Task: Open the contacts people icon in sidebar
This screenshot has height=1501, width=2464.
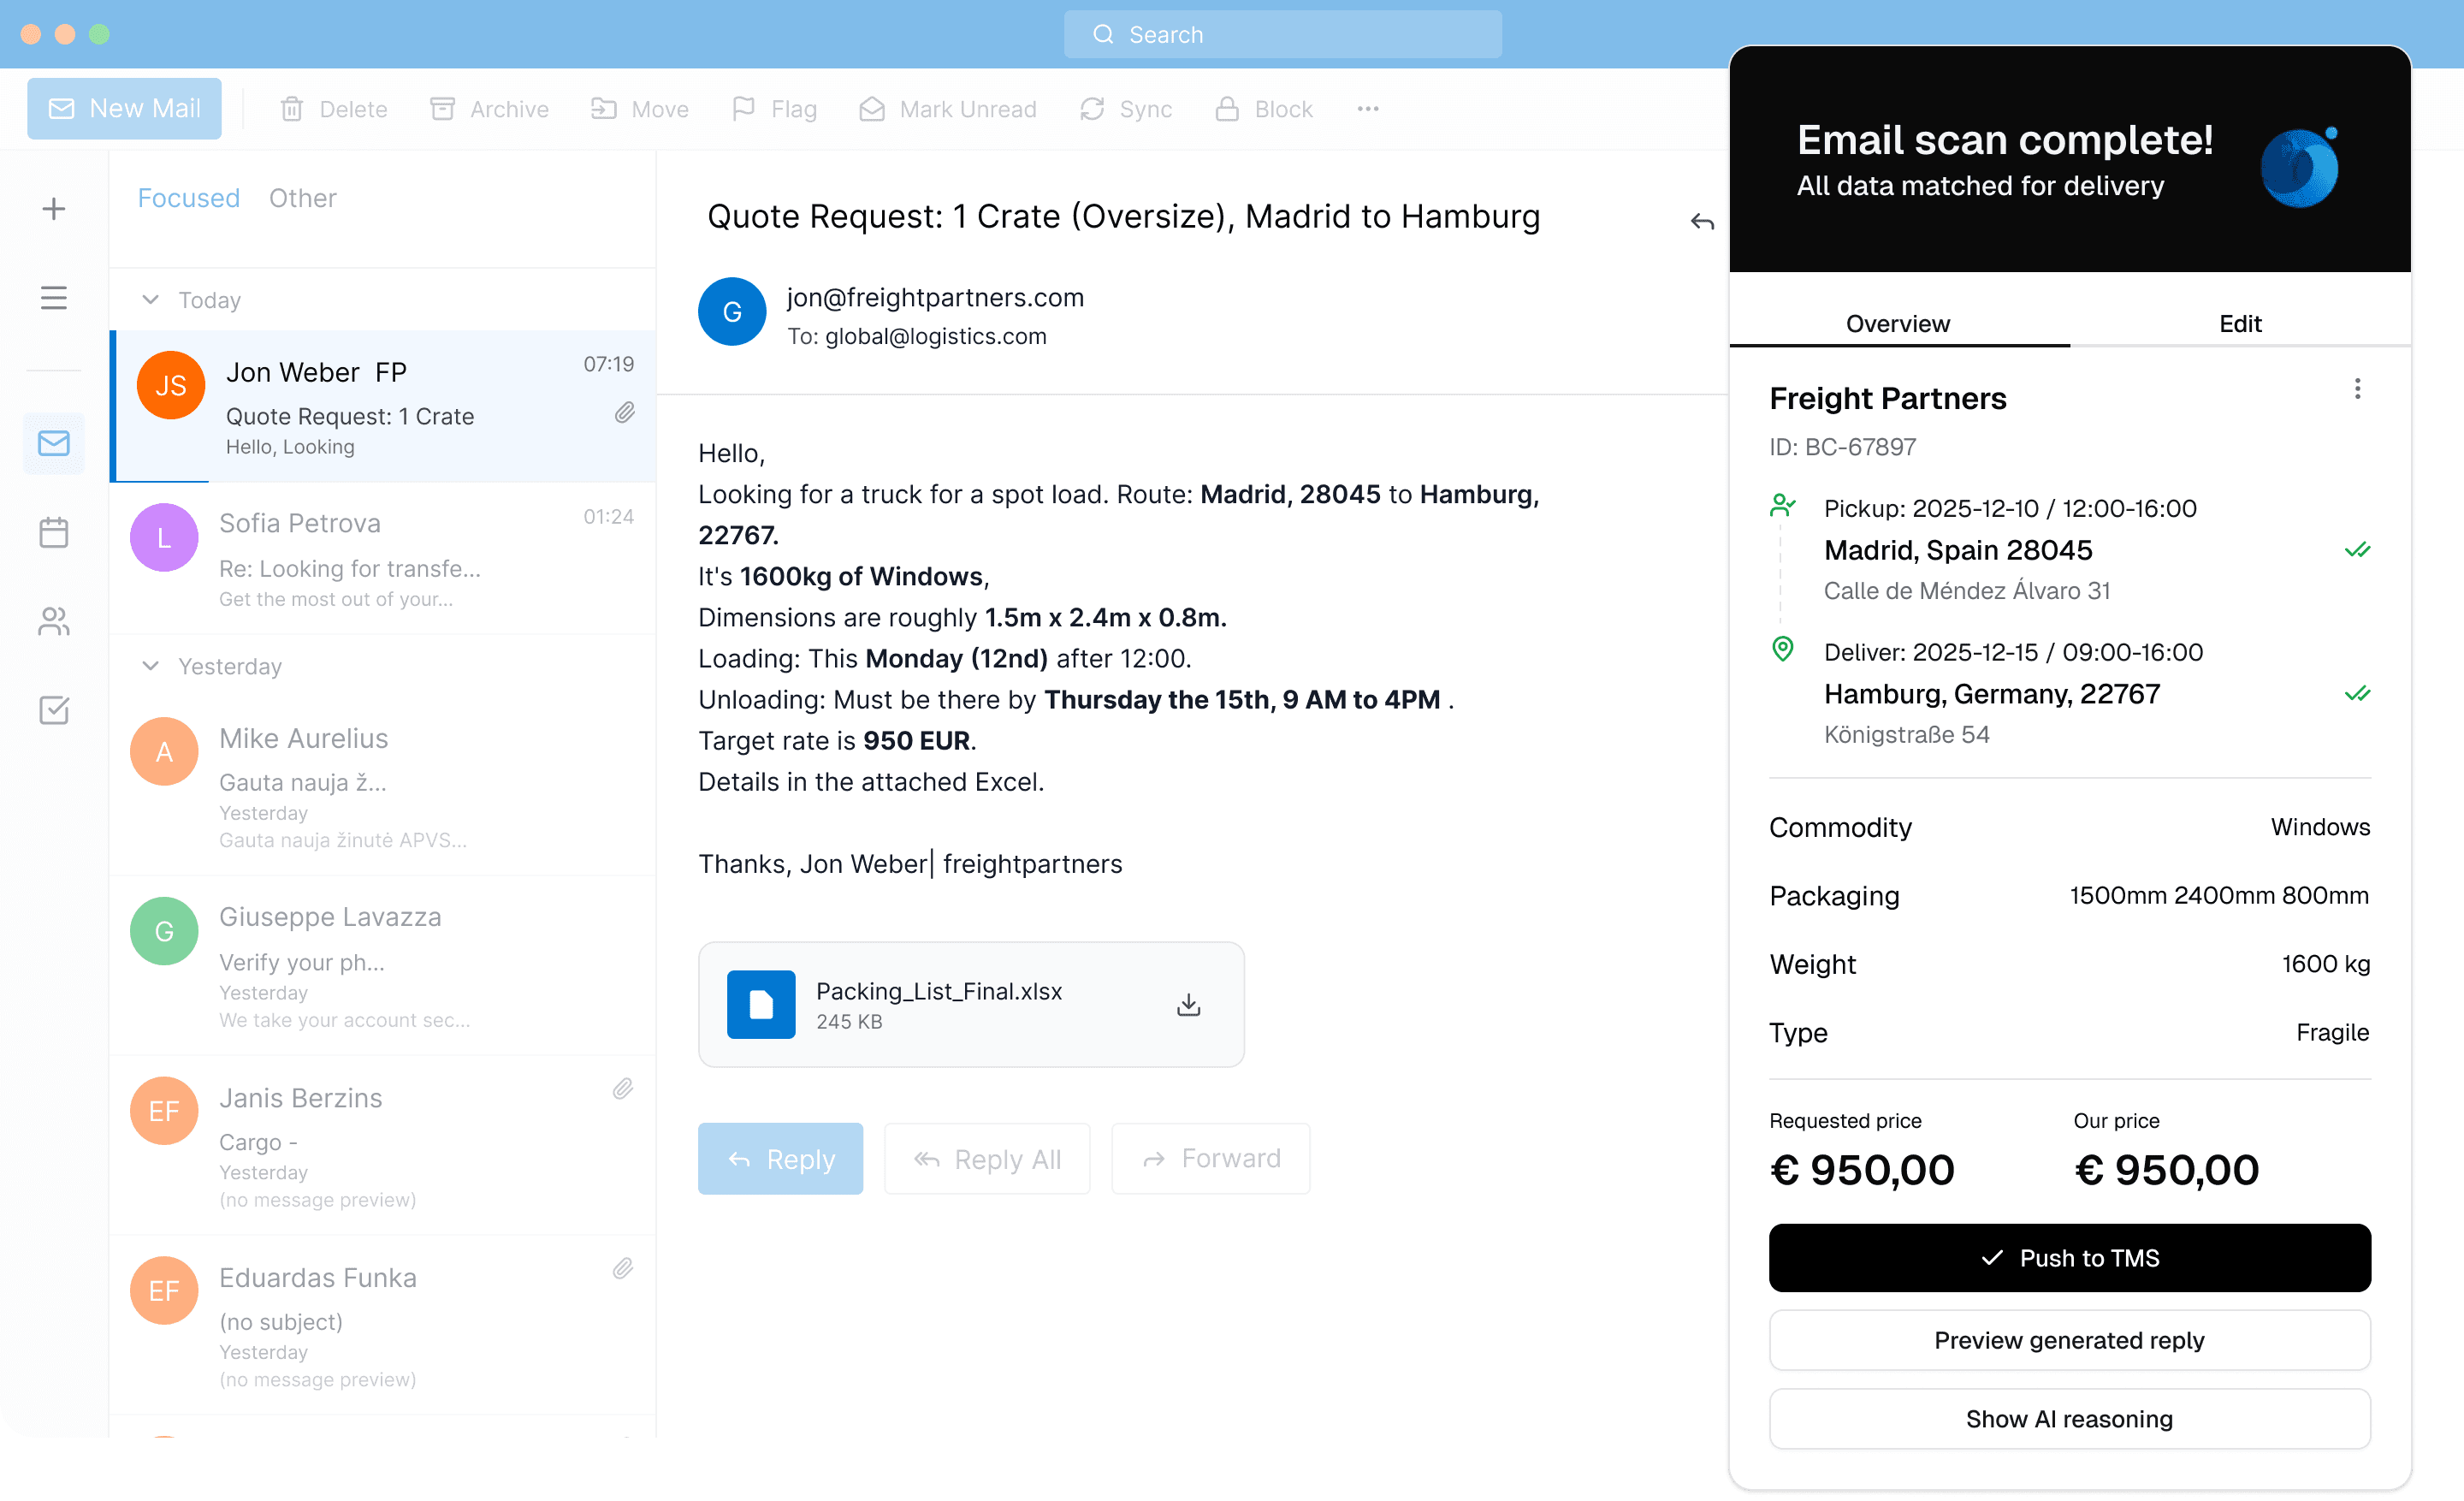Action: coord(54,621)
